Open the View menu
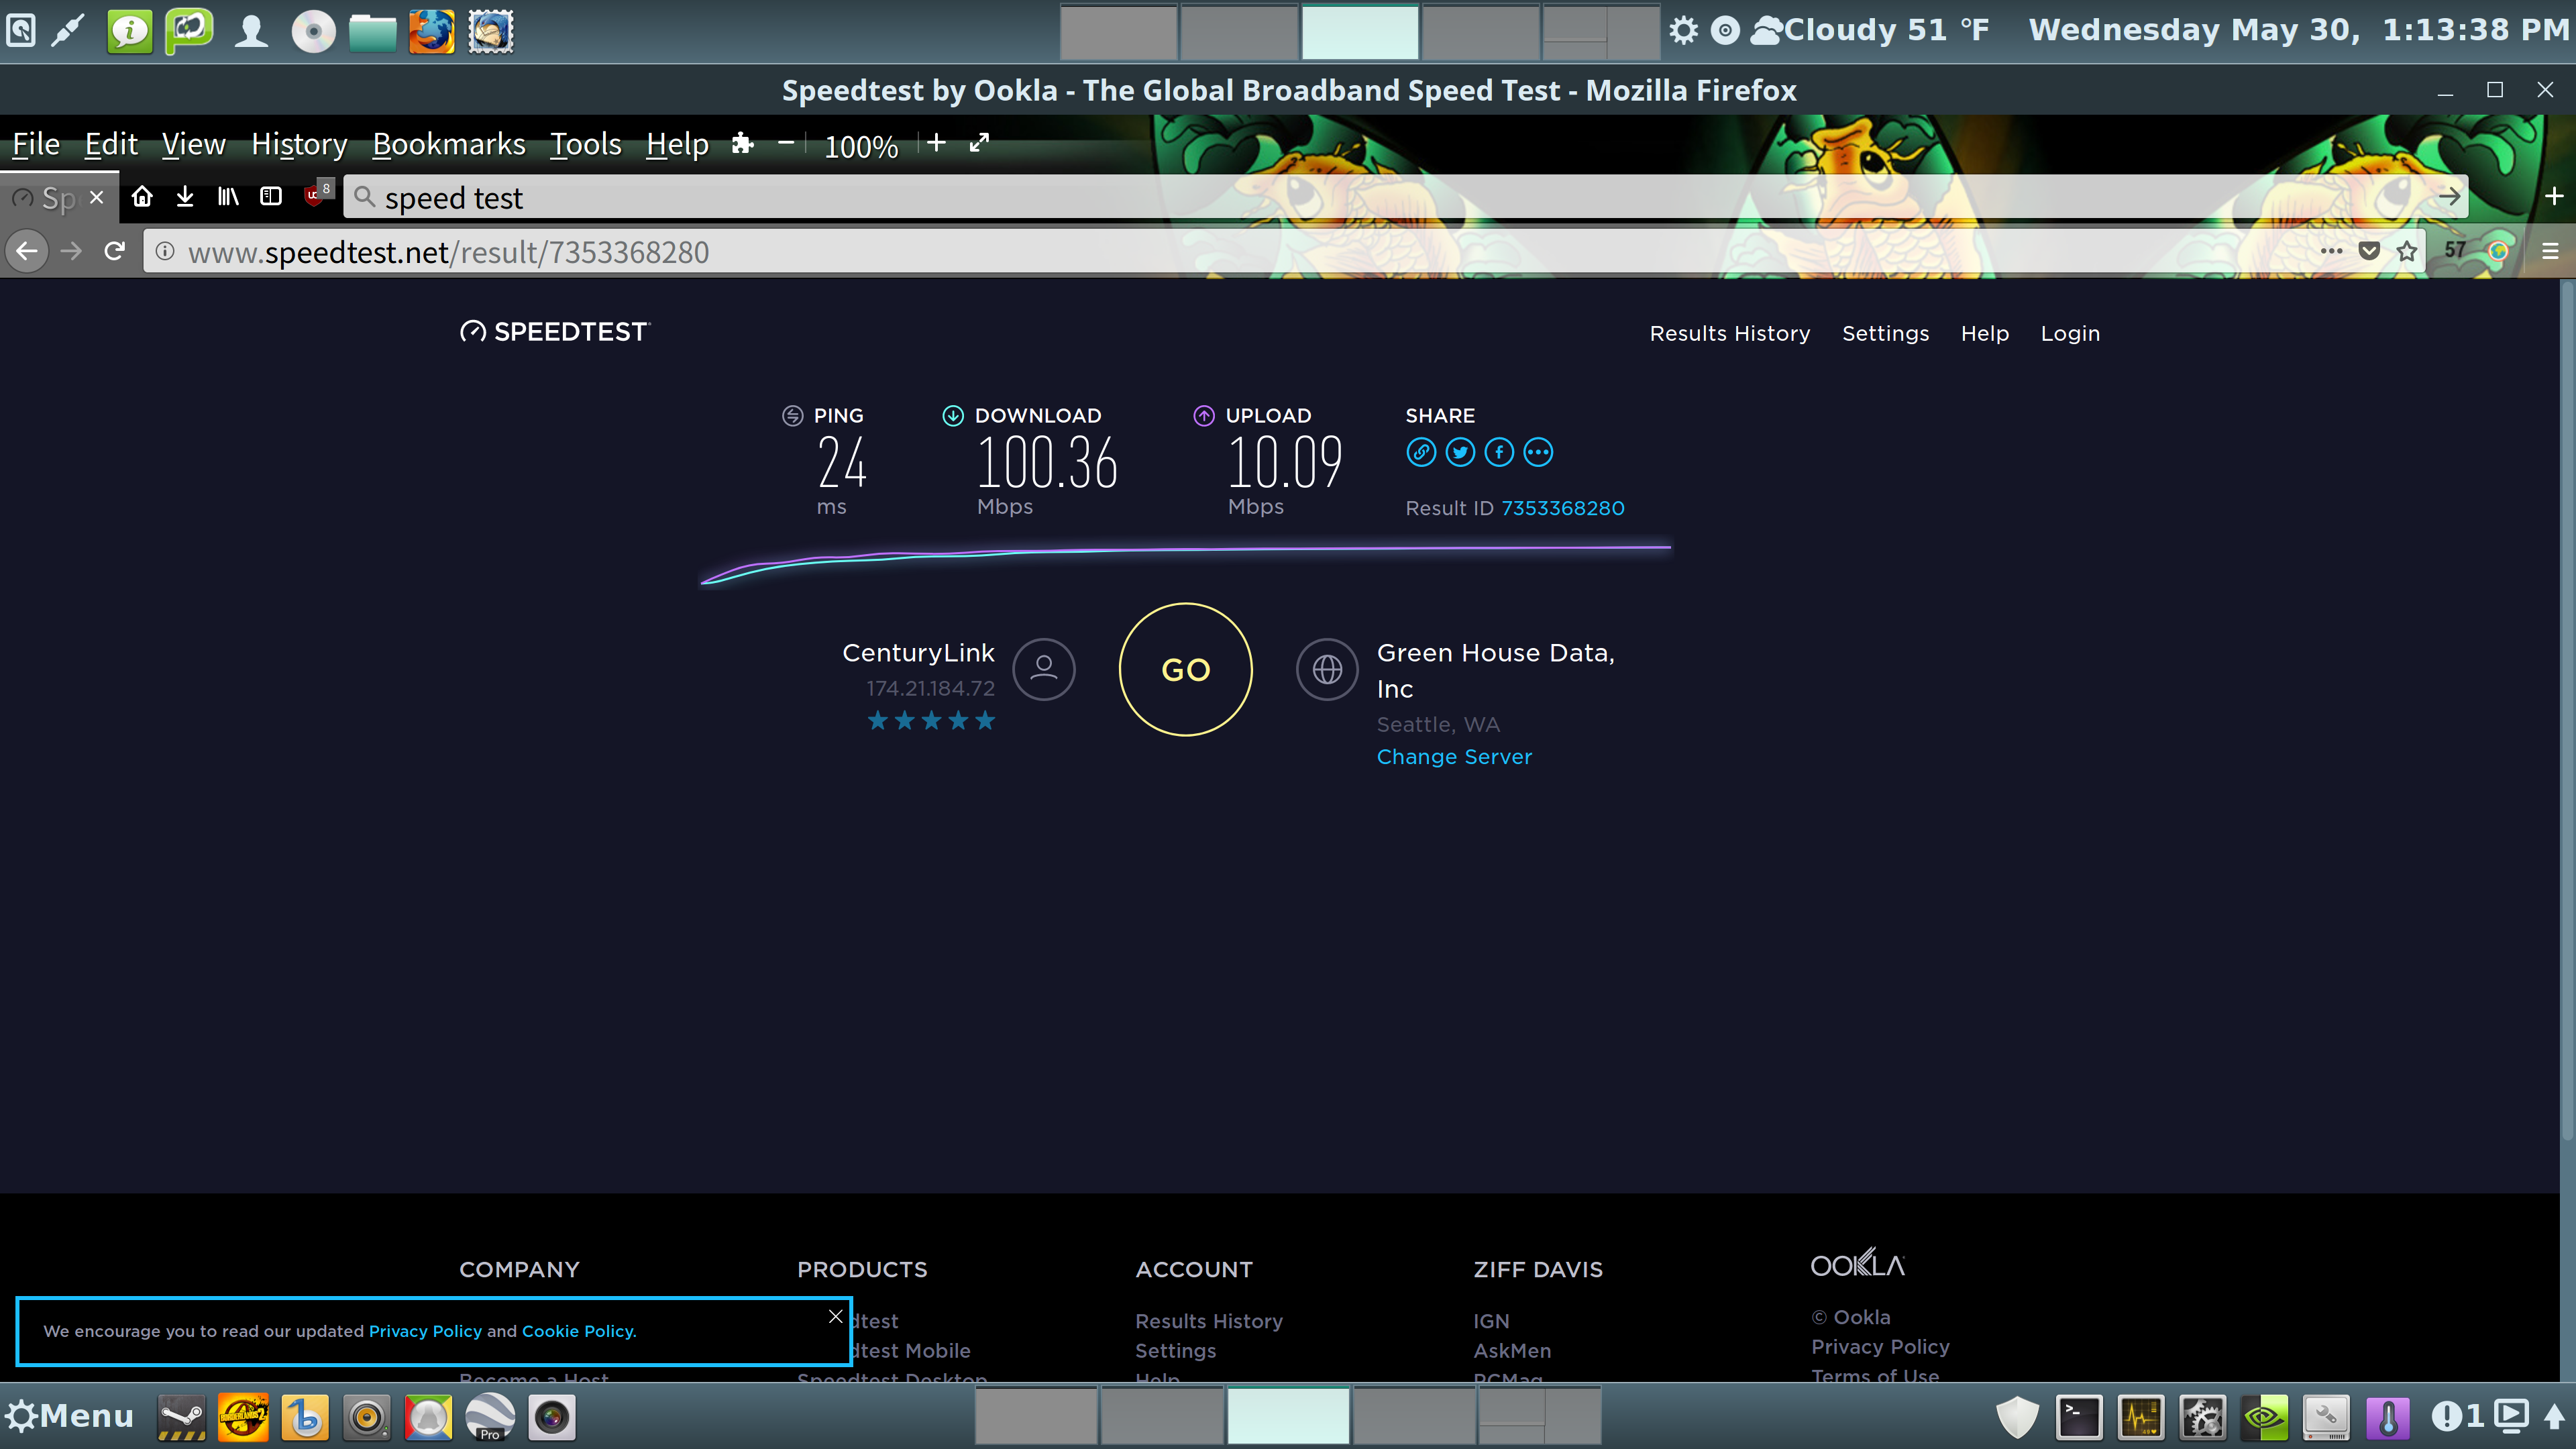 pos(194,145)
